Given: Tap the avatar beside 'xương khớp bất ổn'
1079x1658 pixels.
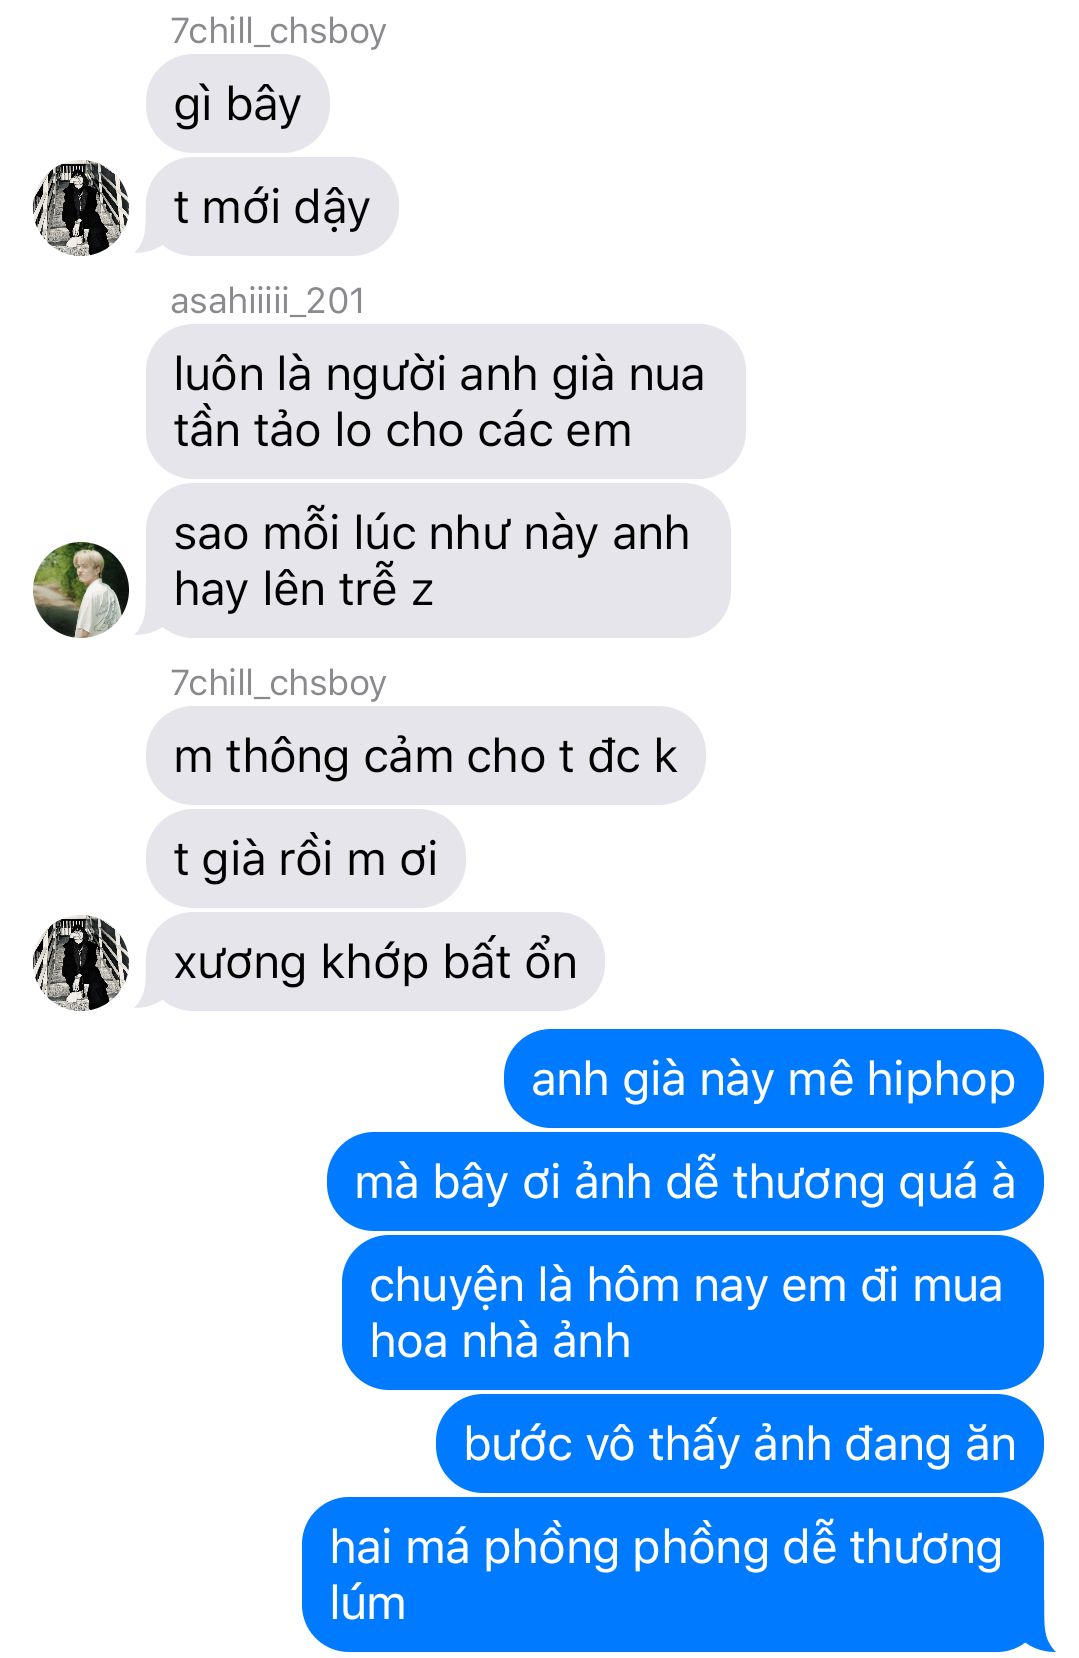Looking at the screenshot, I should [x=81, y=962].
